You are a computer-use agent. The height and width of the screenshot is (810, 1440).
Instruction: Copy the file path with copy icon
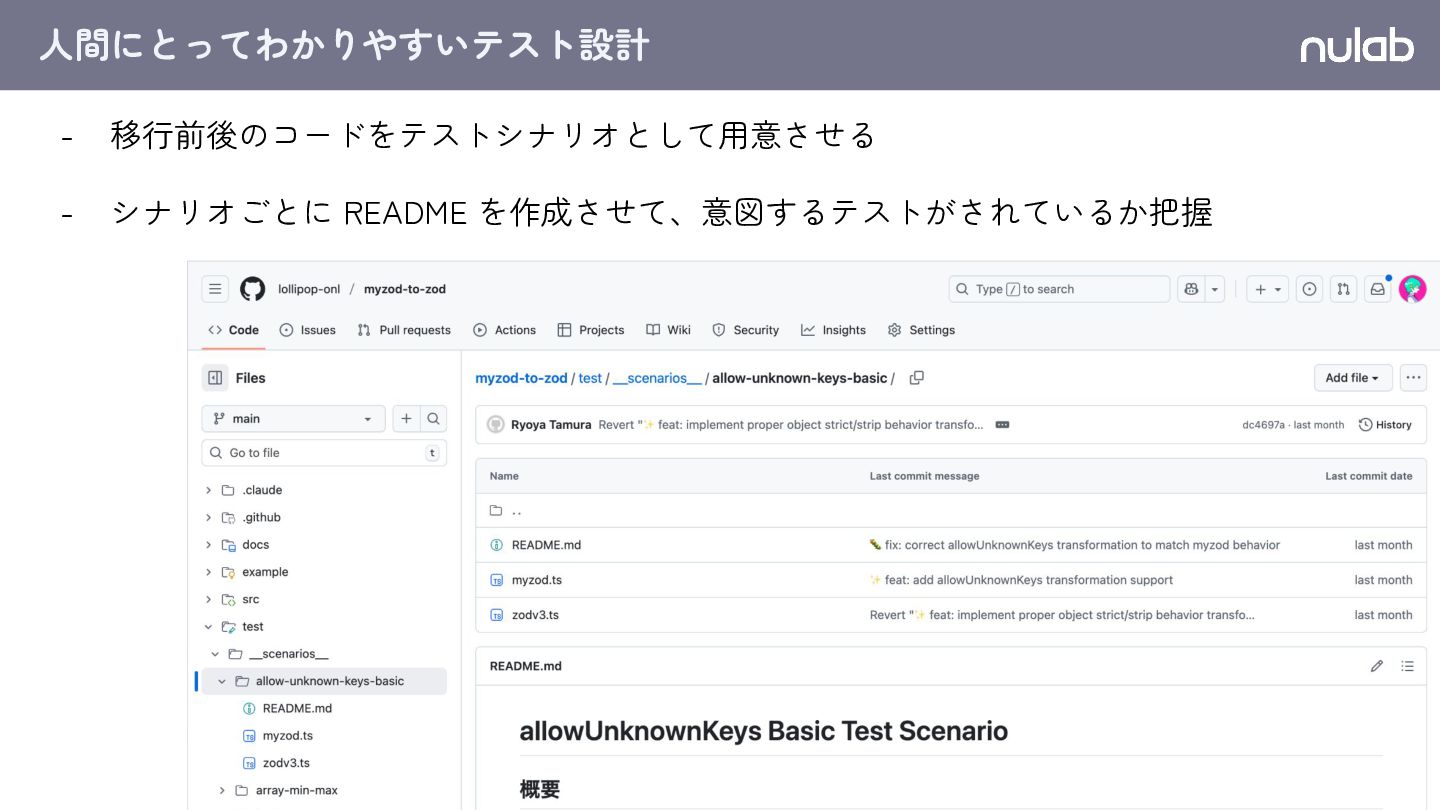click(916, 378)
